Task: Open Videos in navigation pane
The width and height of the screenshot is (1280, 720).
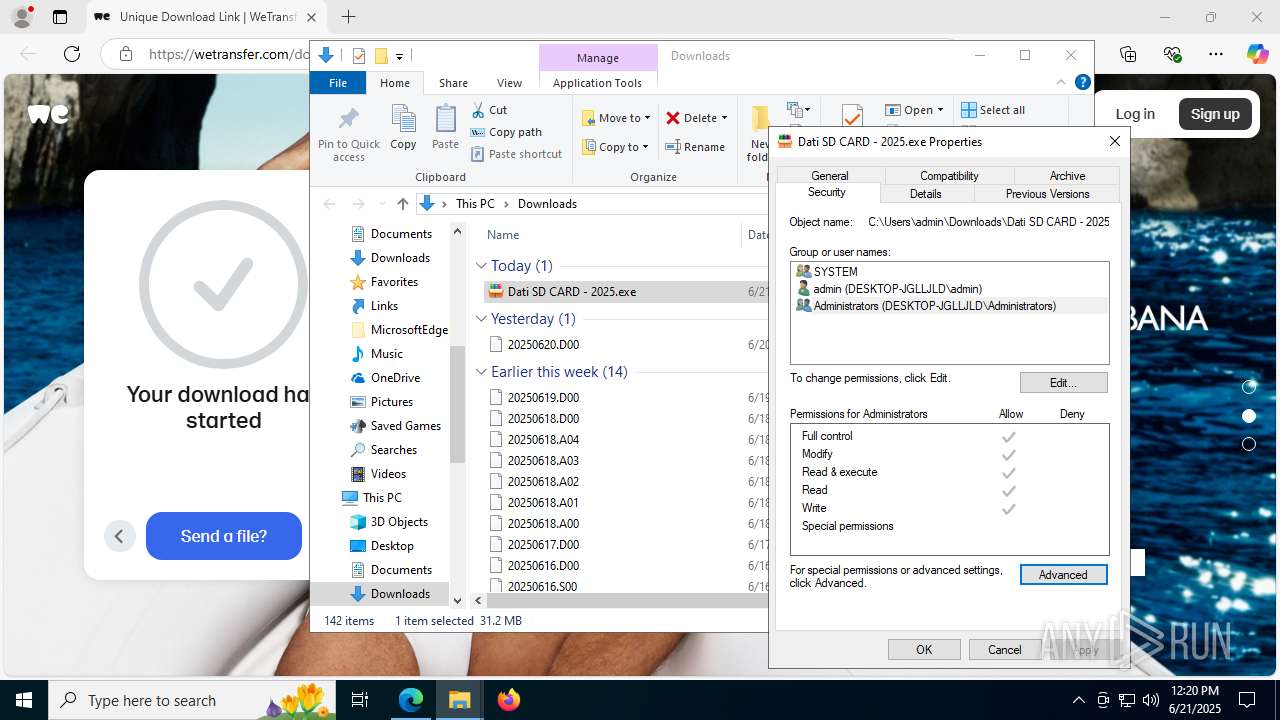Action: (x=388, y=474)
